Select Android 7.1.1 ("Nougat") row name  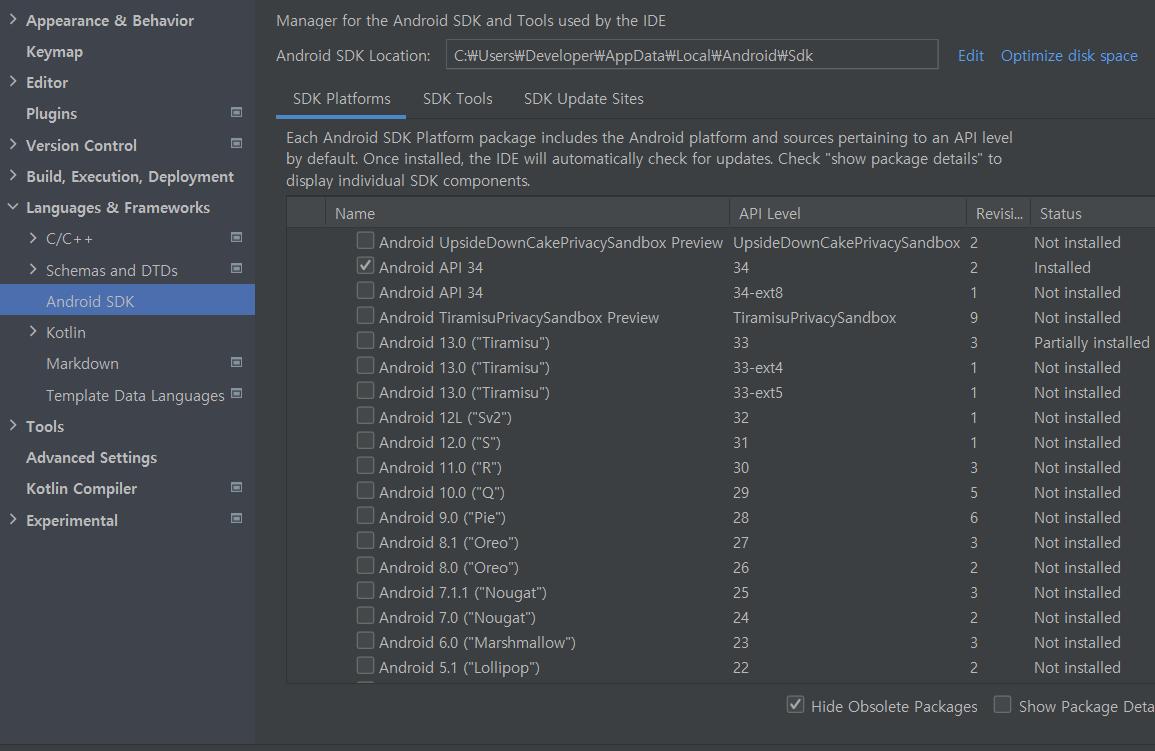click(463, 593)
